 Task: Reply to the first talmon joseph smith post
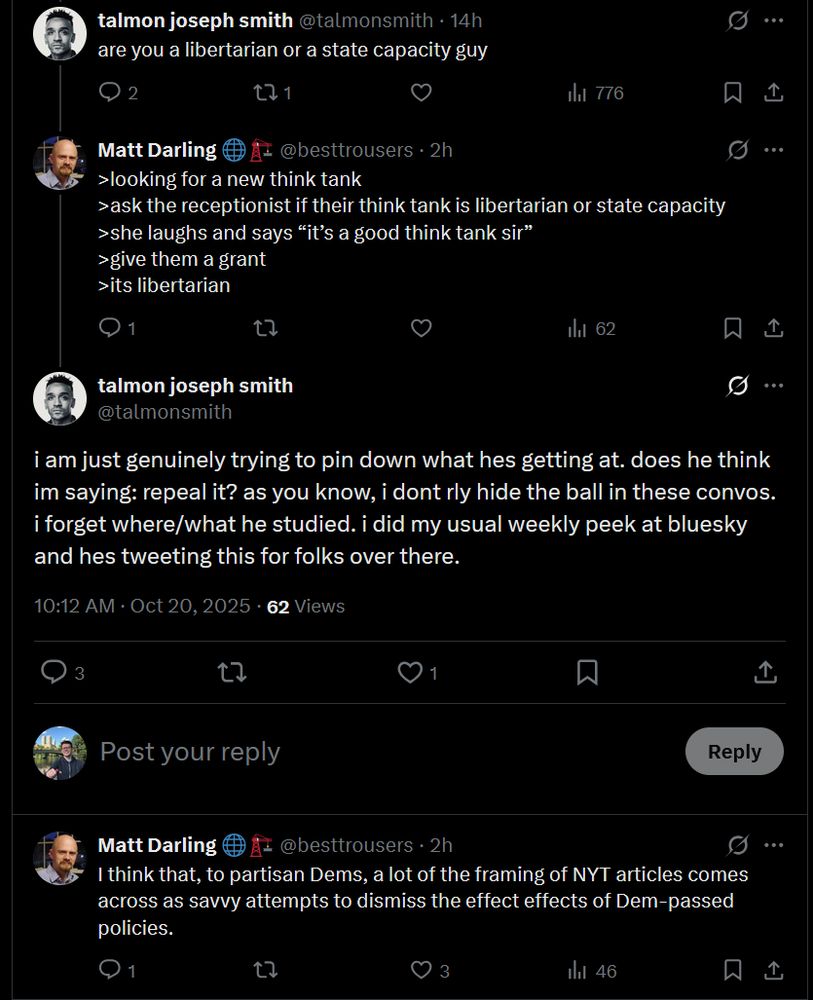tap(110, 93)
